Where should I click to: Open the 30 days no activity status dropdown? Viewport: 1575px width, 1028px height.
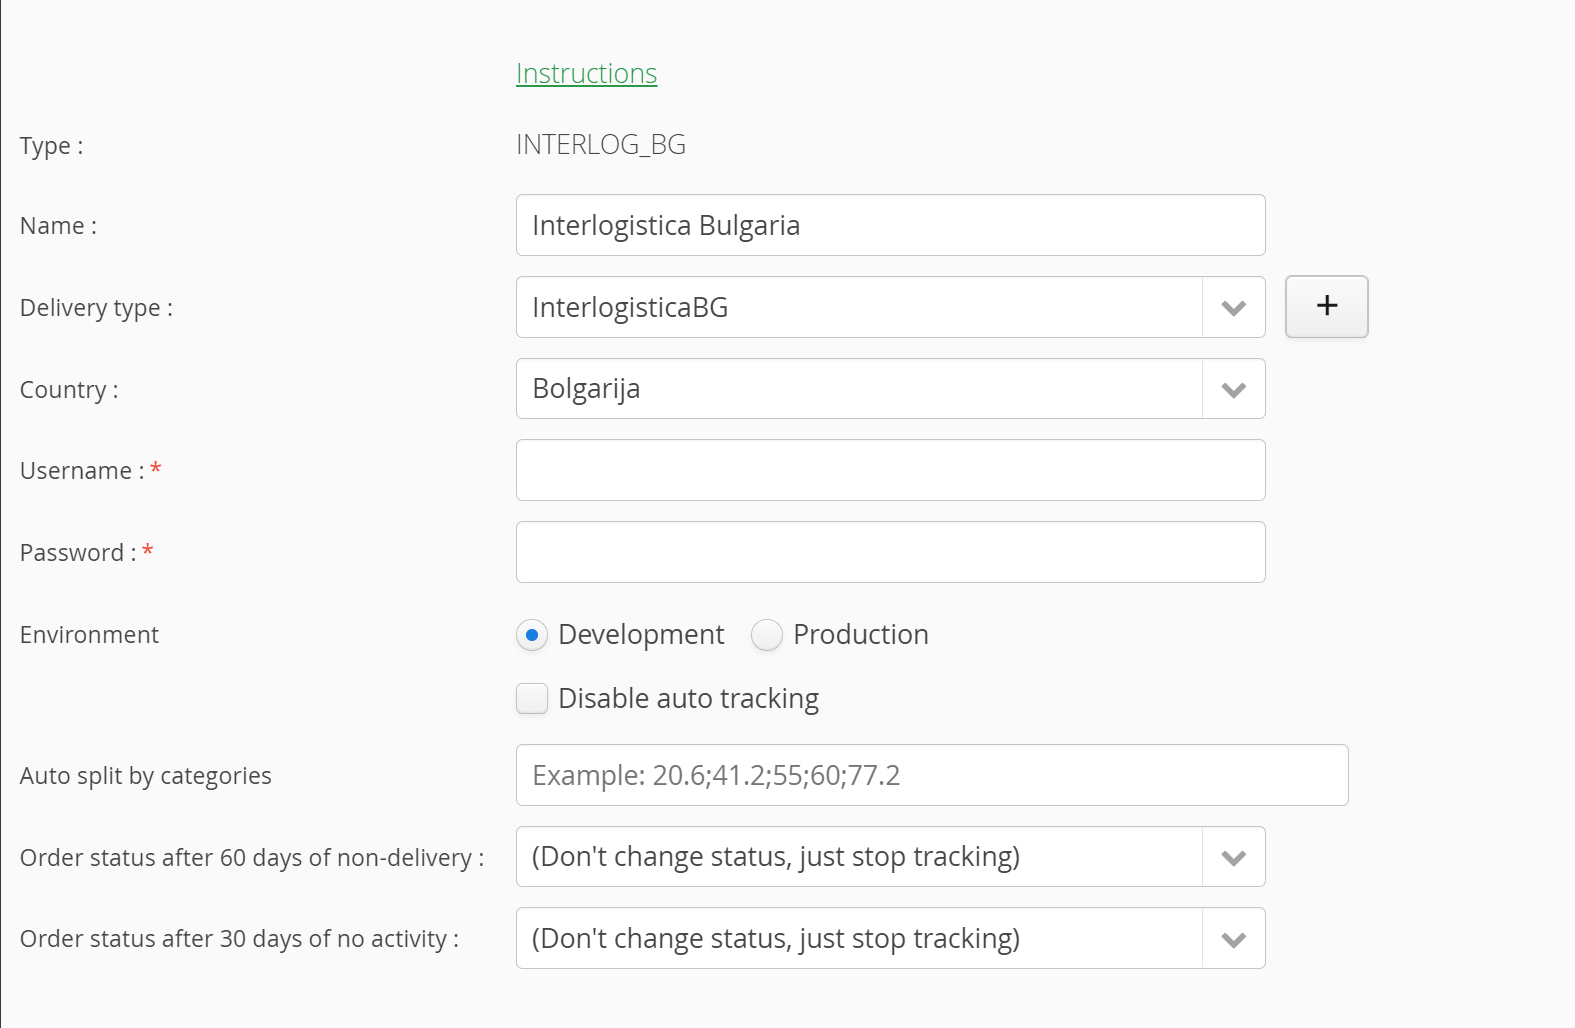coord(890,938)
